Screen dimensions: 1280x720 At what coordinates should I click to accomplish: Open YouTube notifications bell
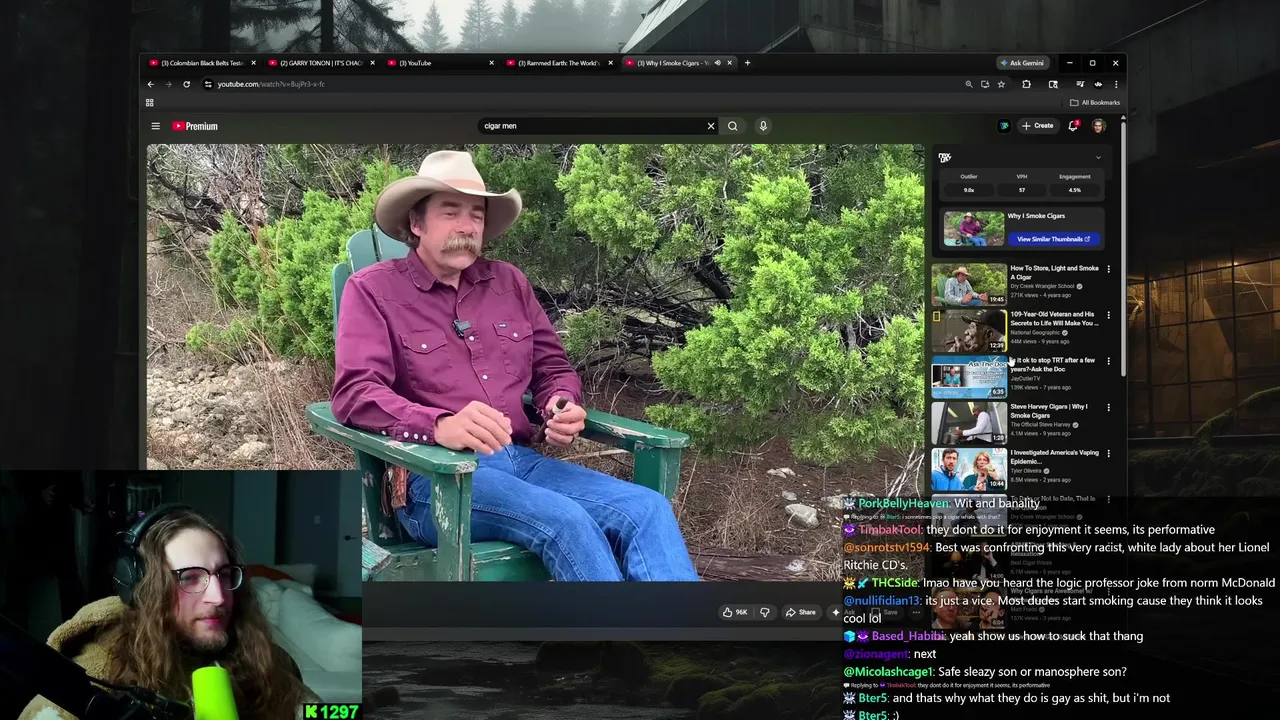click(x=1073, y=126)
